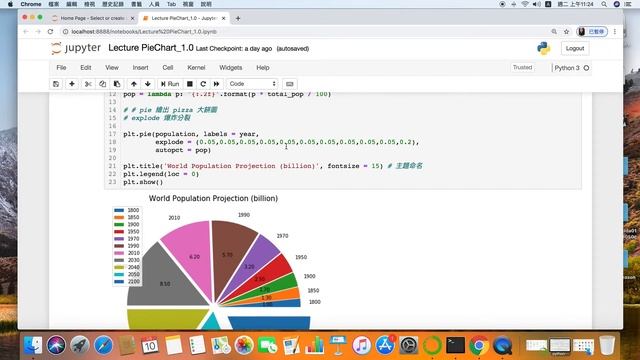Click the 1800 color swatch in the legend
Viewport: 640px width, 360px height.
(x=119, y=210)
